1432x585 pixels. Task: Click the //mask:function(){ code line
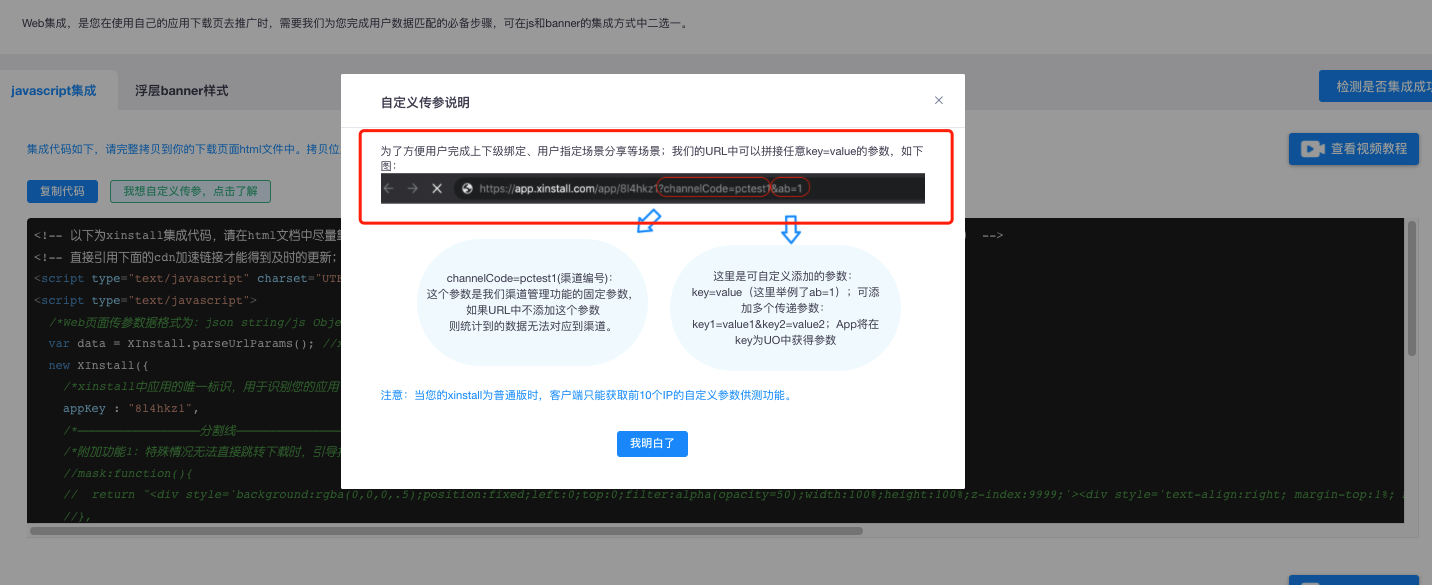tap(126, 473)
